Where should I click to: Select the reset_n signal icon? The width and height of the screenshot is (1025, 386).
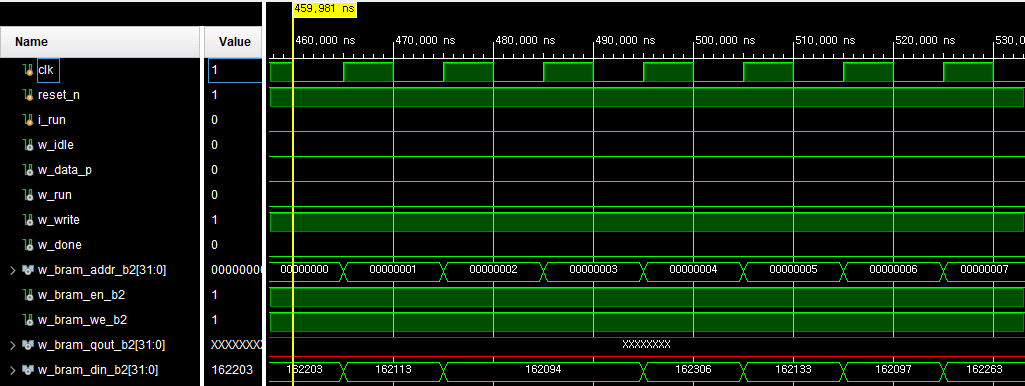27,95
